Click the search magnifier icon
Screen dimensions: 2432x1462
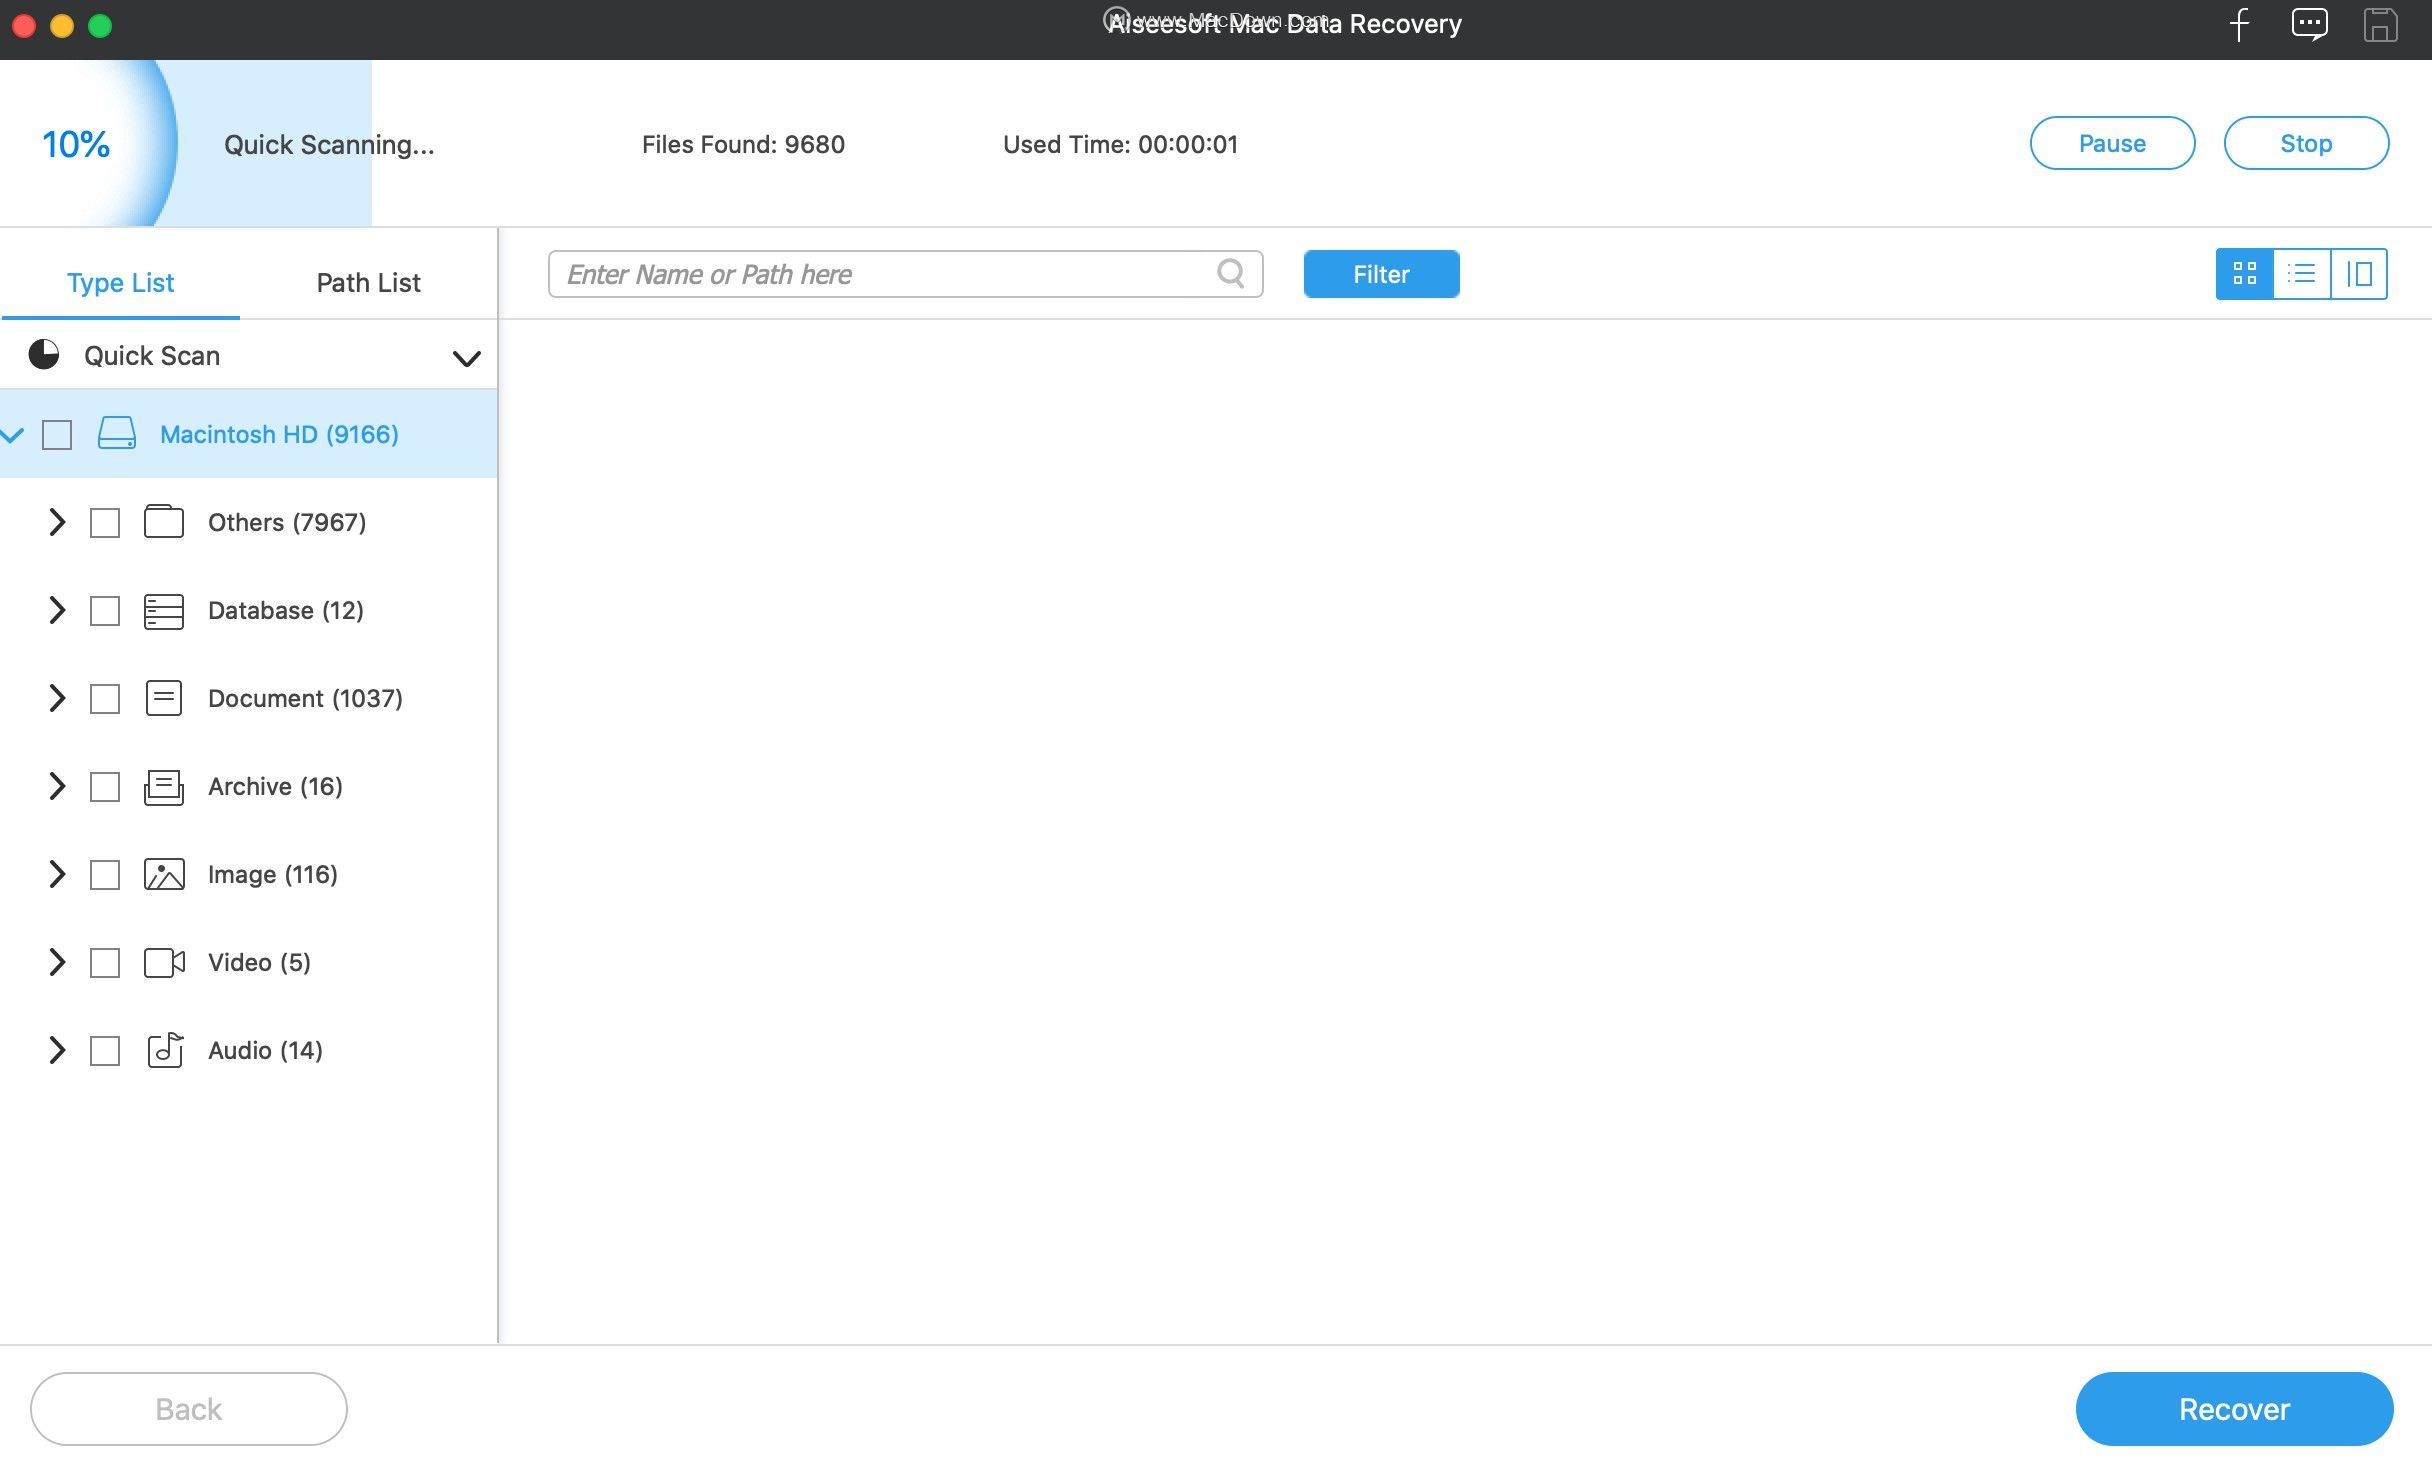(x=1231, y=273)
